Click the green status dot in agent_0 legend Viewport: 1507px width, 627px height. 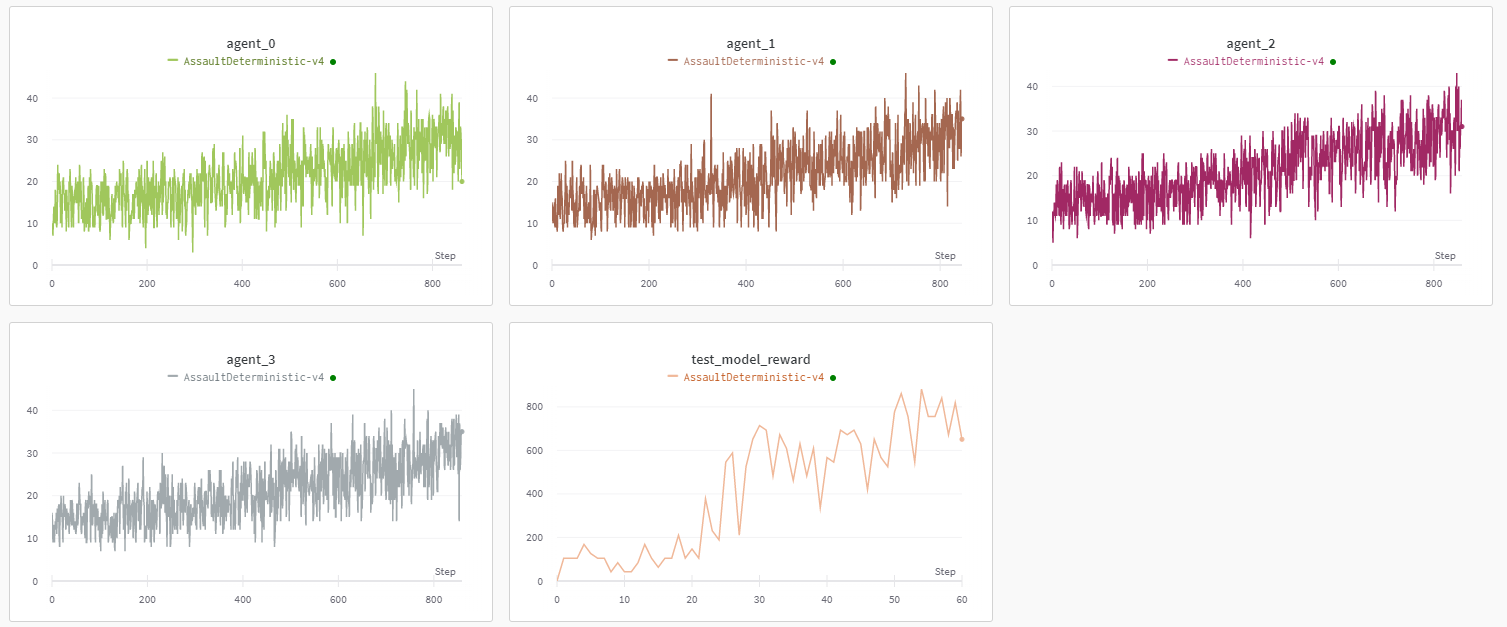coord(333,62)
